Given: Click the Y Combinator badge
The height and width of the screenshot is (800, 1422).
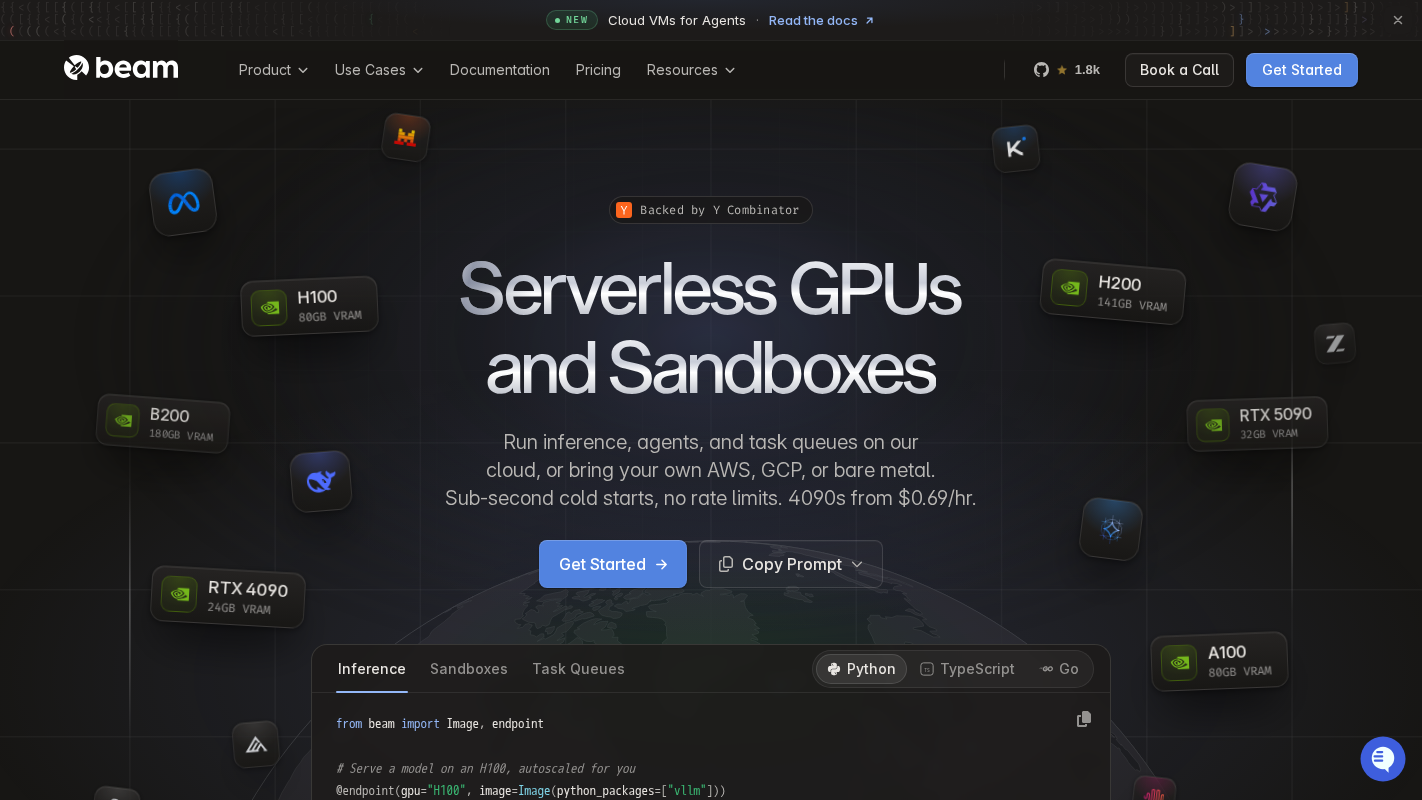Looking at the screenshot, I should pyautogui.click(x=711, y=210).
